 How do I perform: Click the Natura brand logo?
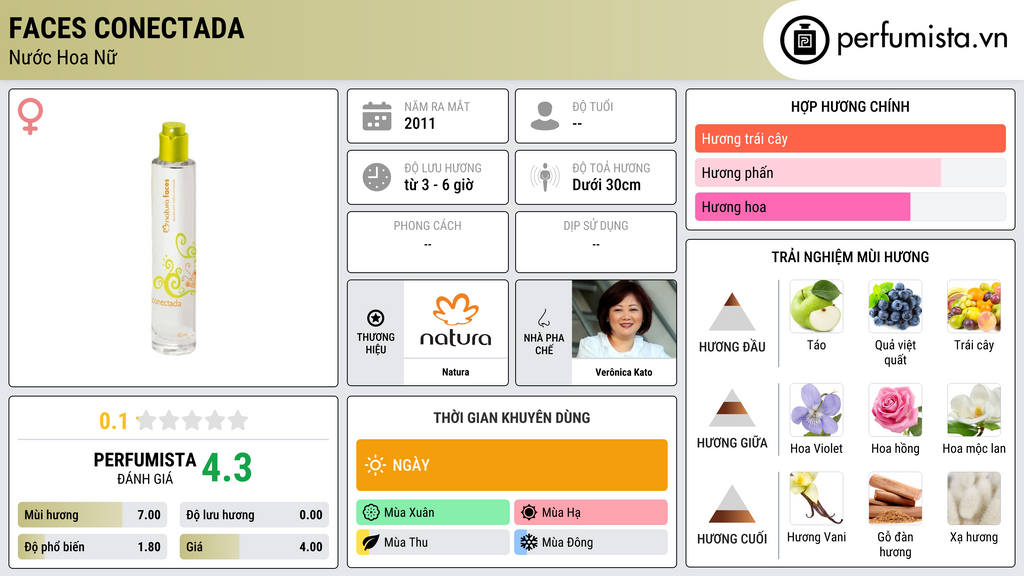(x=455, y=320)
